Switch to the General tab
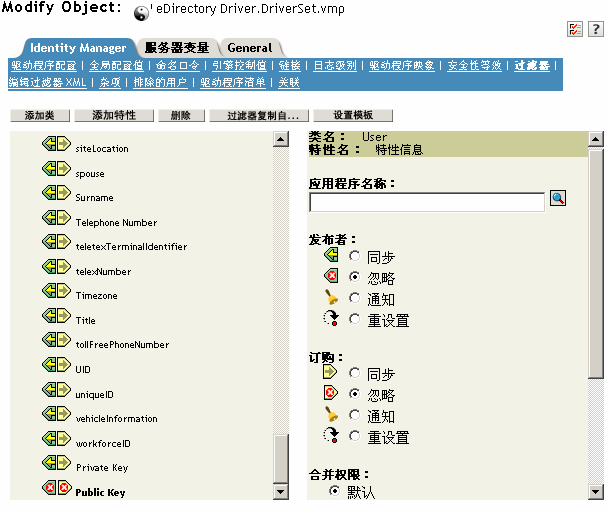Viewport: 608px width, 512px height. pos(250,48)
